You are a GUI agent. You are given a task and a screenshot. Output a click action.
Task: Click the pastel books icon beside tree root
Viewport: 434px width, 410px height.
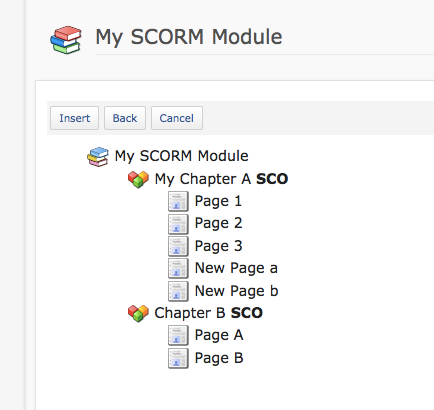(98, 157)
